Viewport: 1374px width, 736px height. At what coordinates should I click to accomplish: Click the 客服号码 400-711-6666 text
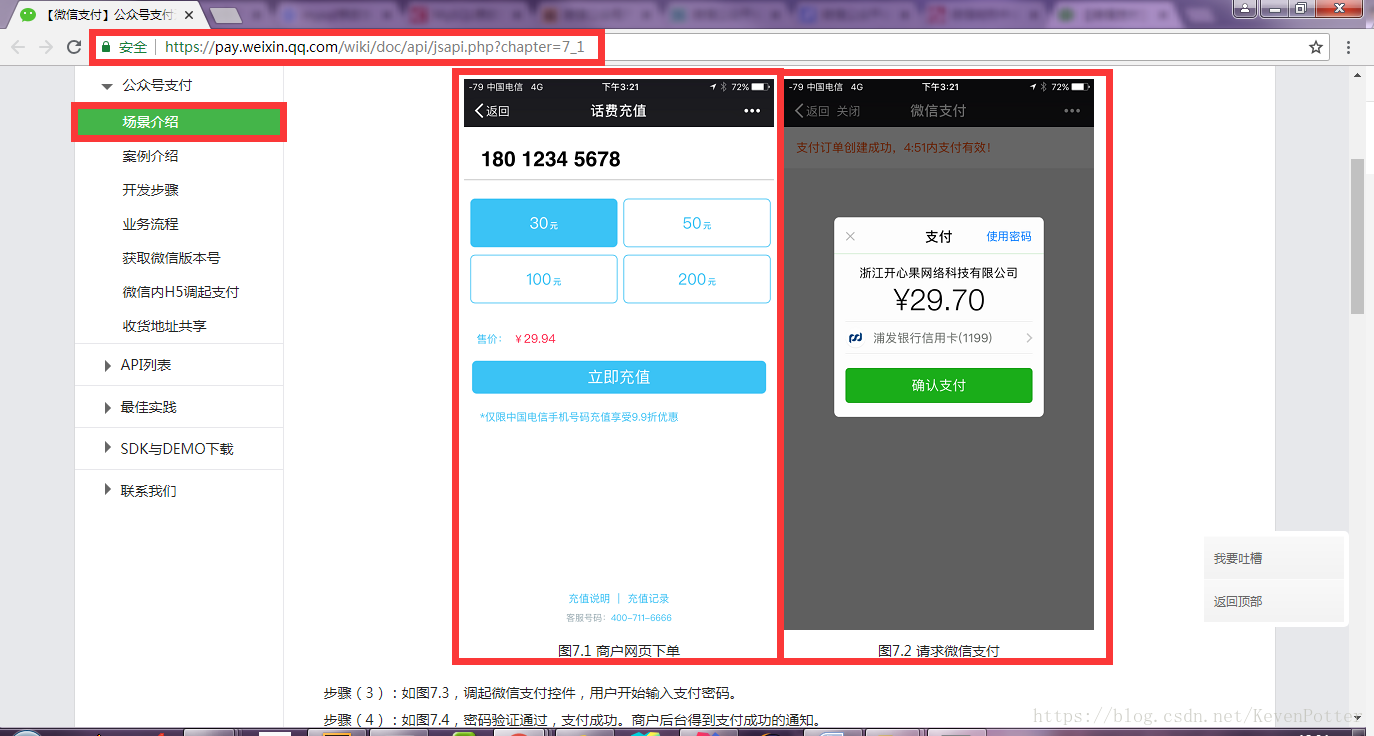(619, 618)
